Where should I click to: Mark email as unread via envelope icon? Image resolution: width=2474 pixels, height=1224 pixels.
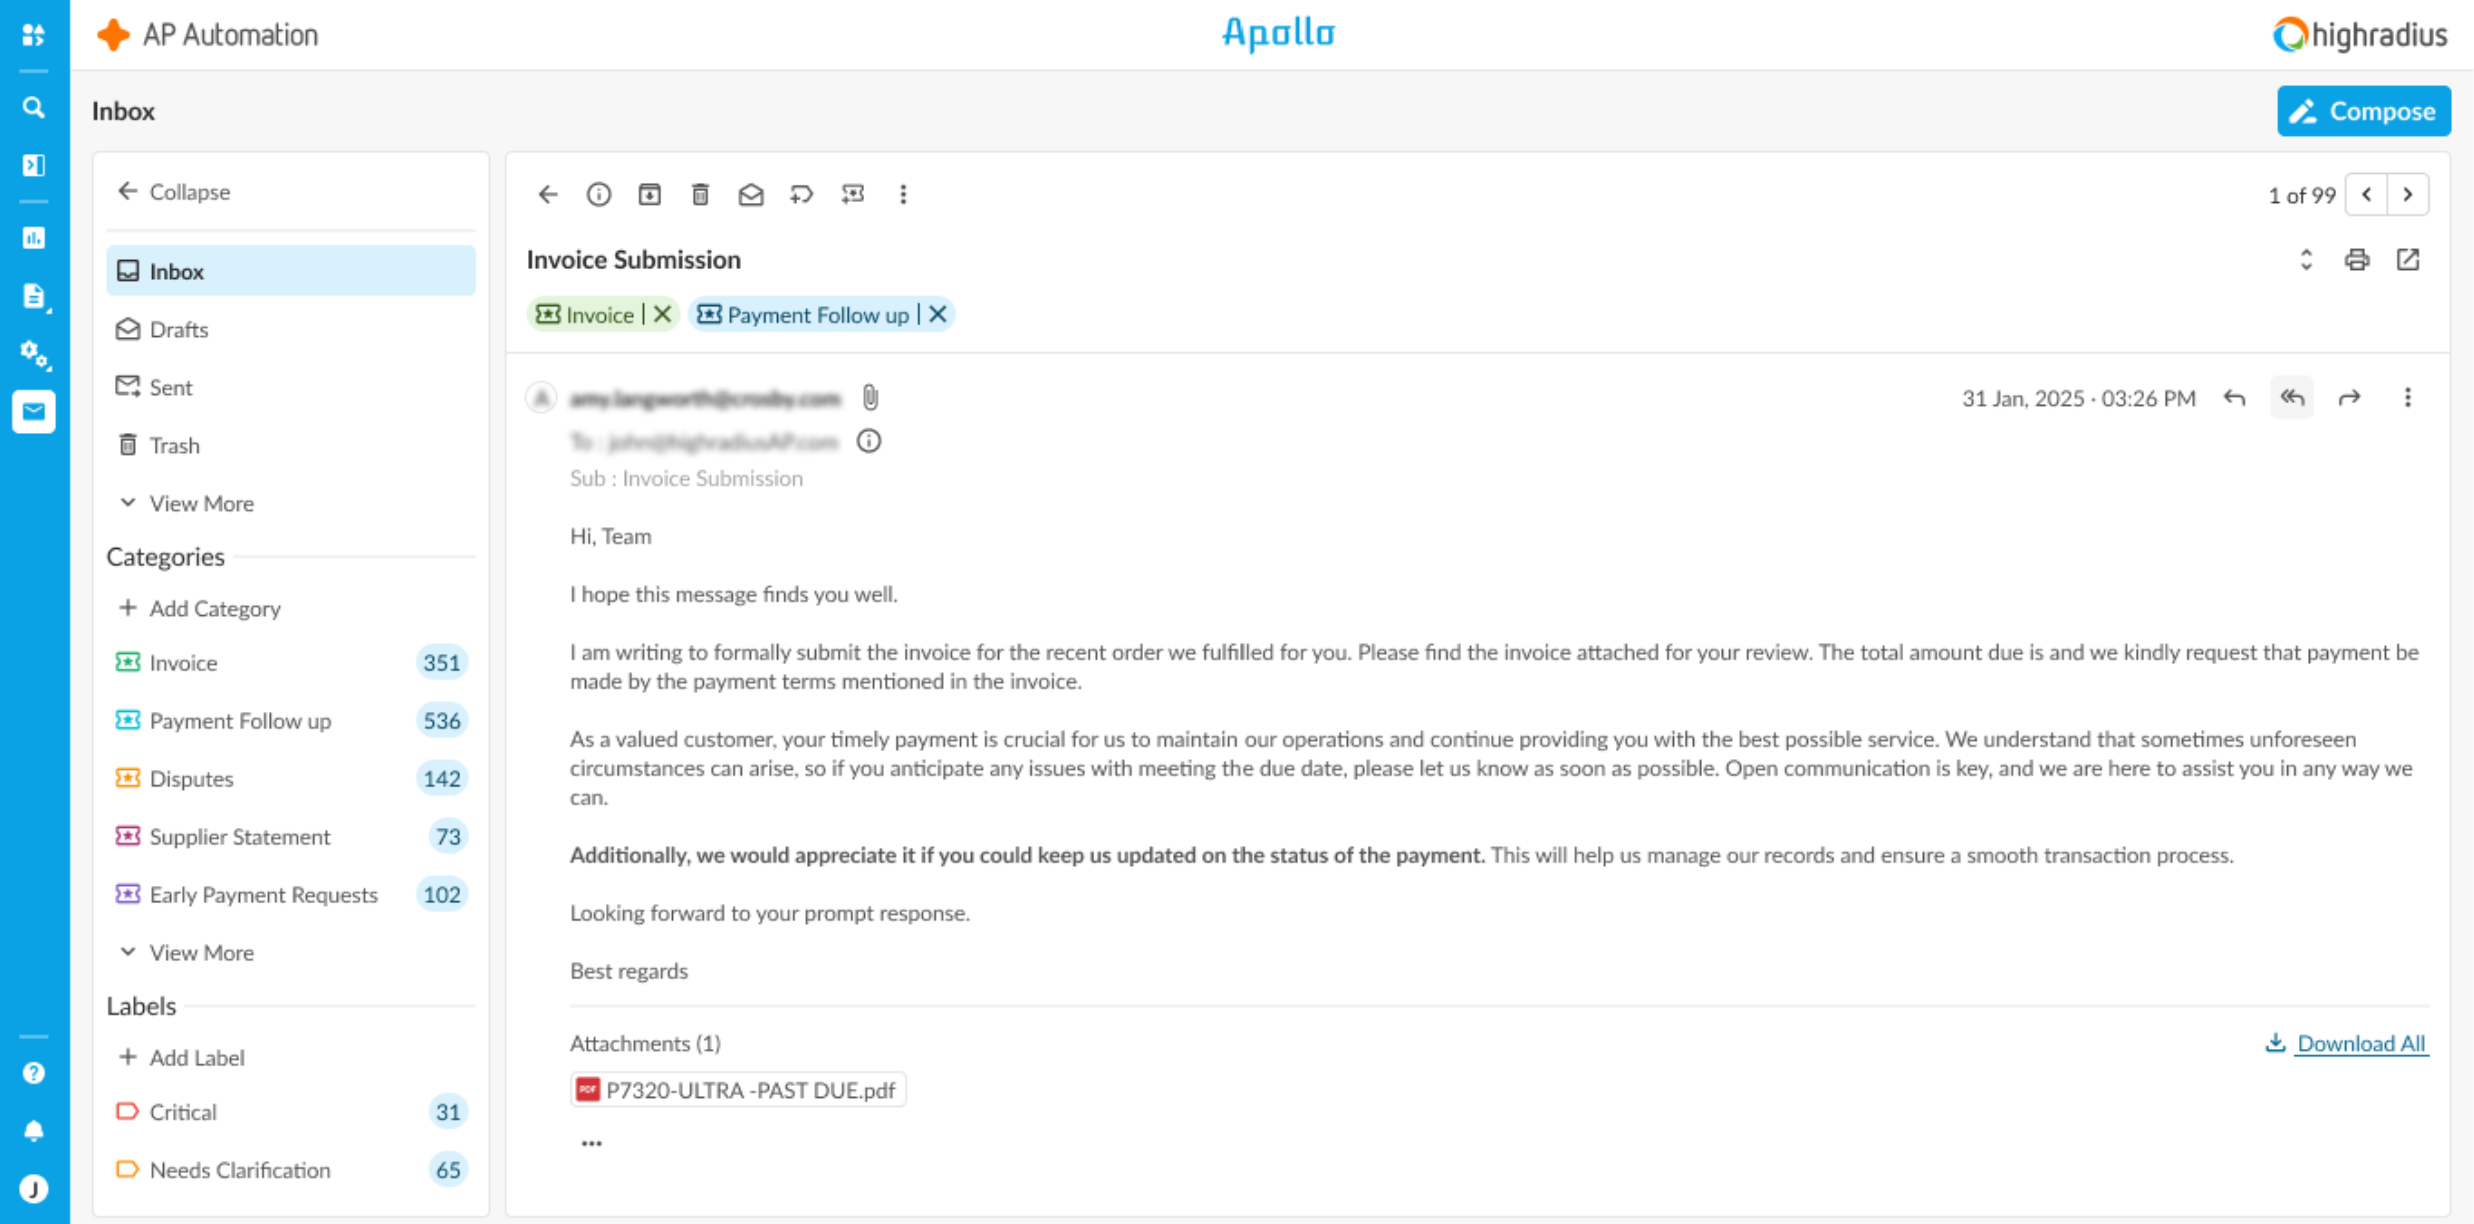coord(751,194)
